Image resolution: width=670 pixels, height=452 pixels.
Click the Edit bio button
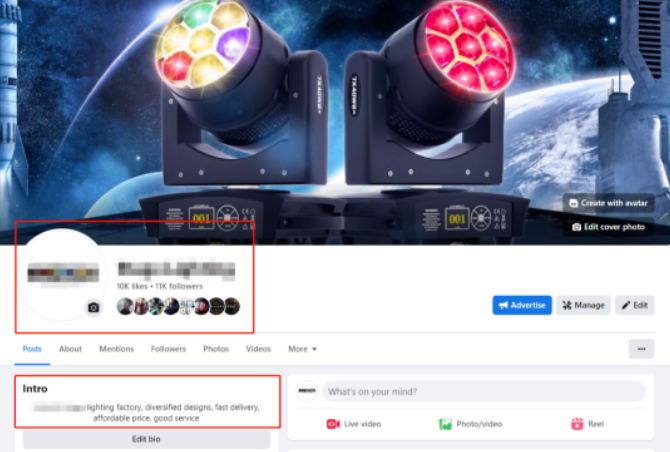[146, 439]
